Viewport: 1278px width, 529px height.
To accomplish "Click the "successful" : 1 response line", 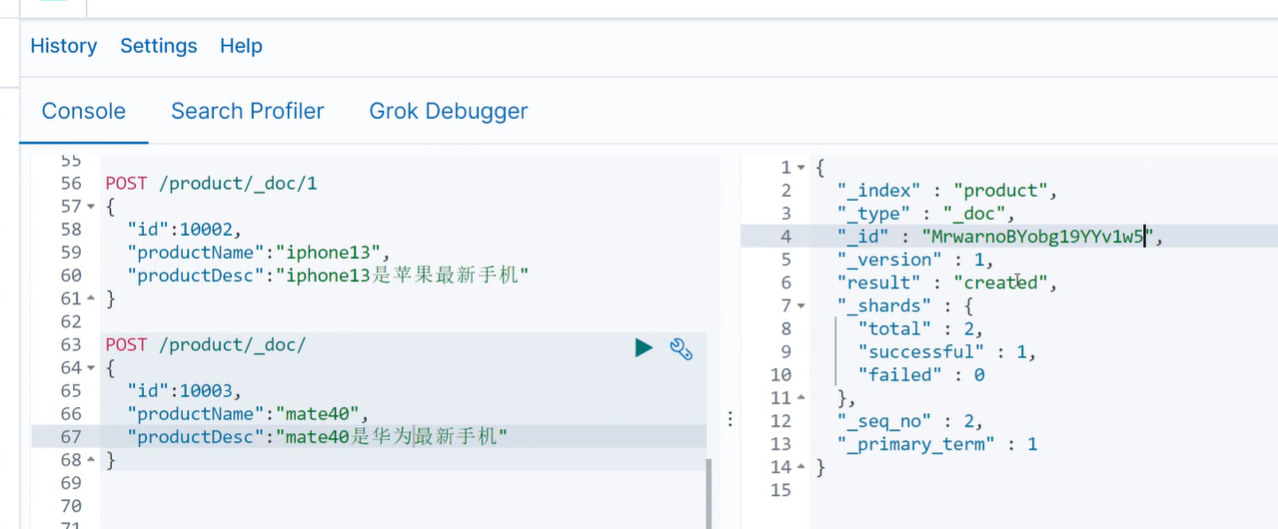I will (x=947, y=351).
